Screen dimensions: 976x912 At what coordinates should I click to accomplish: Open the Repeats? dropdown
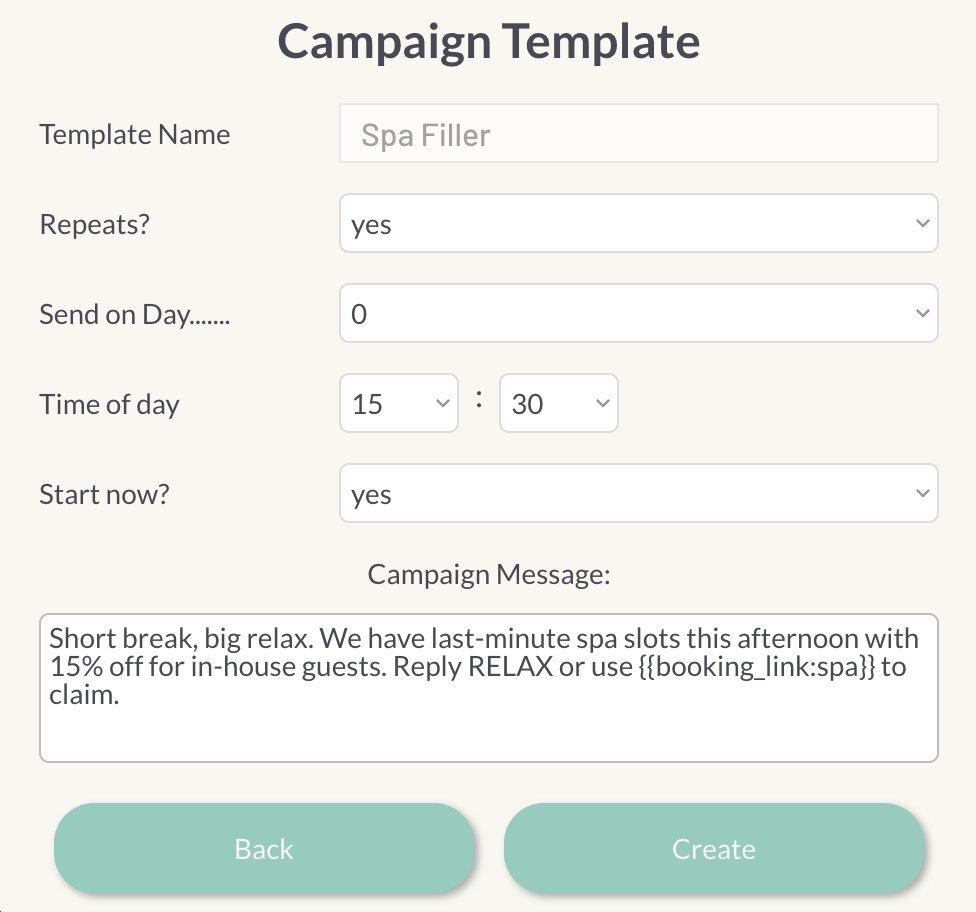tap(638, 223)
